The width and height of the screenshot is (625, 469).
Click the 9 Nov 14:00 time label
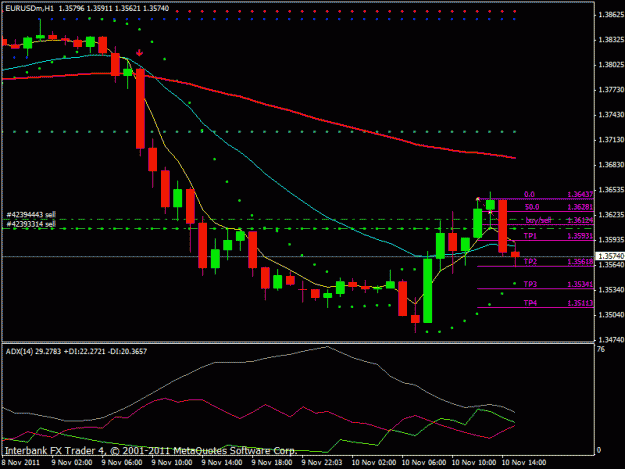coord(222,462)
